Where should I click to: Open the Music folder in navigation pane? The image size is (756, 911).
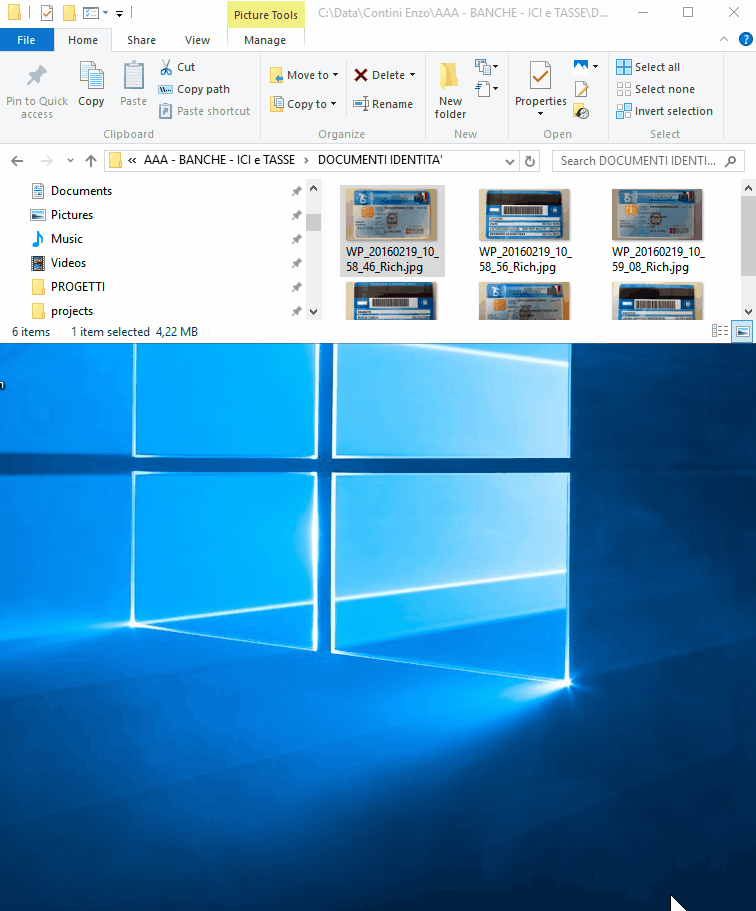coord(67,239)
